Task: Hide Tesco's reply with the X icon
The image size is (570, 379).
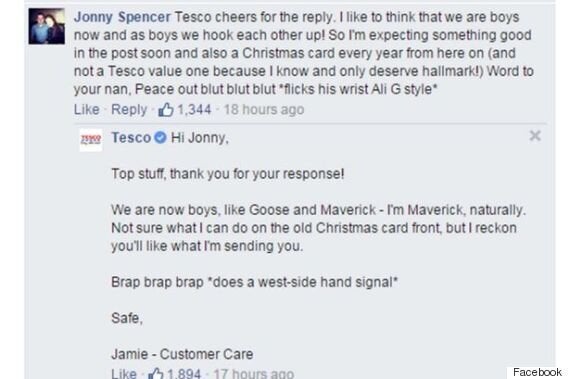Action: pos(535,136)
